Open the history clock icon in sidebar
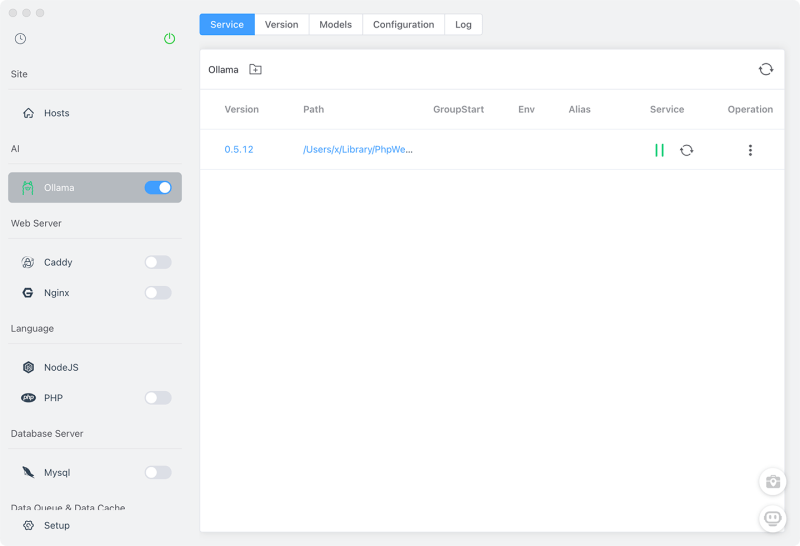The width and height of the screenshot is (800, 546). click(20, 39)
